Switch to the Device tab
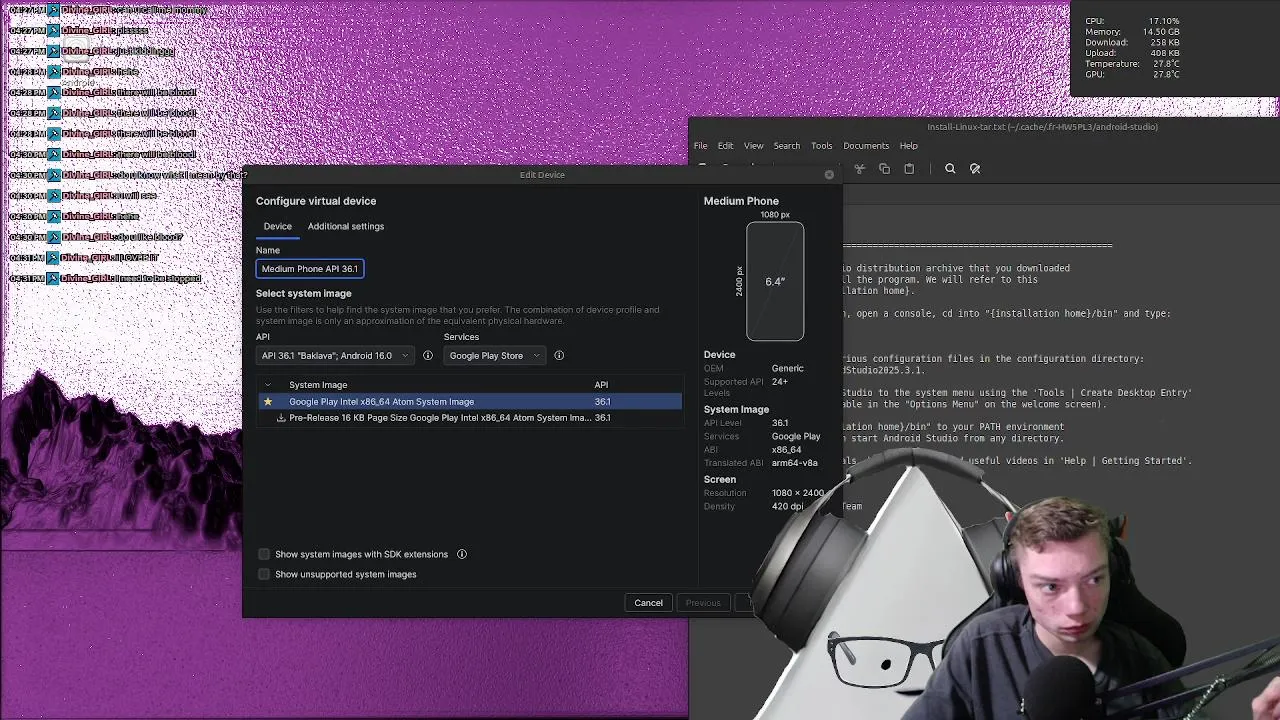1280x720 pixels. pyautogui.click(x=277, y=226)
